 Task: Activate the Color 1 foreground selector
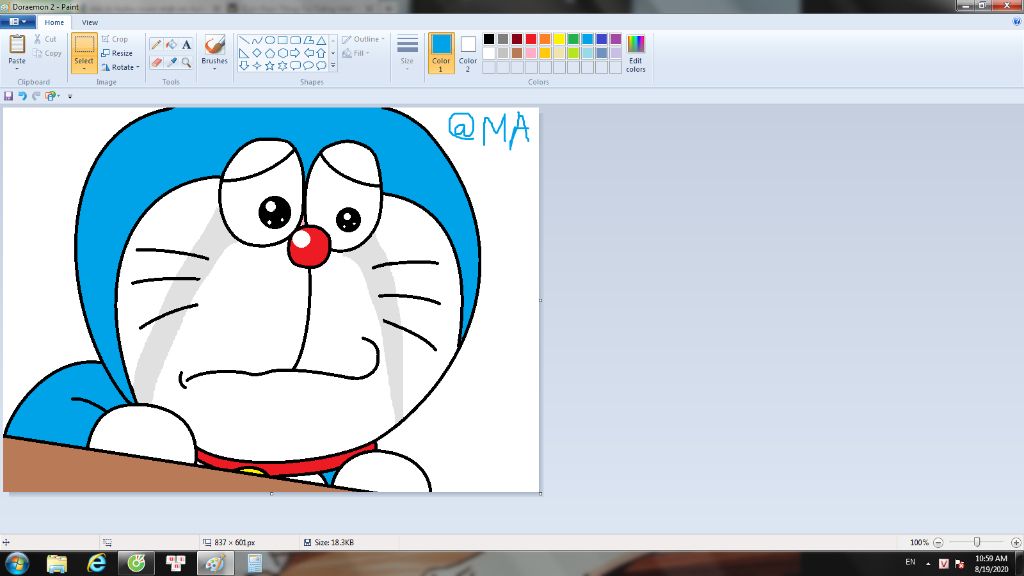[x=441, y=53]
